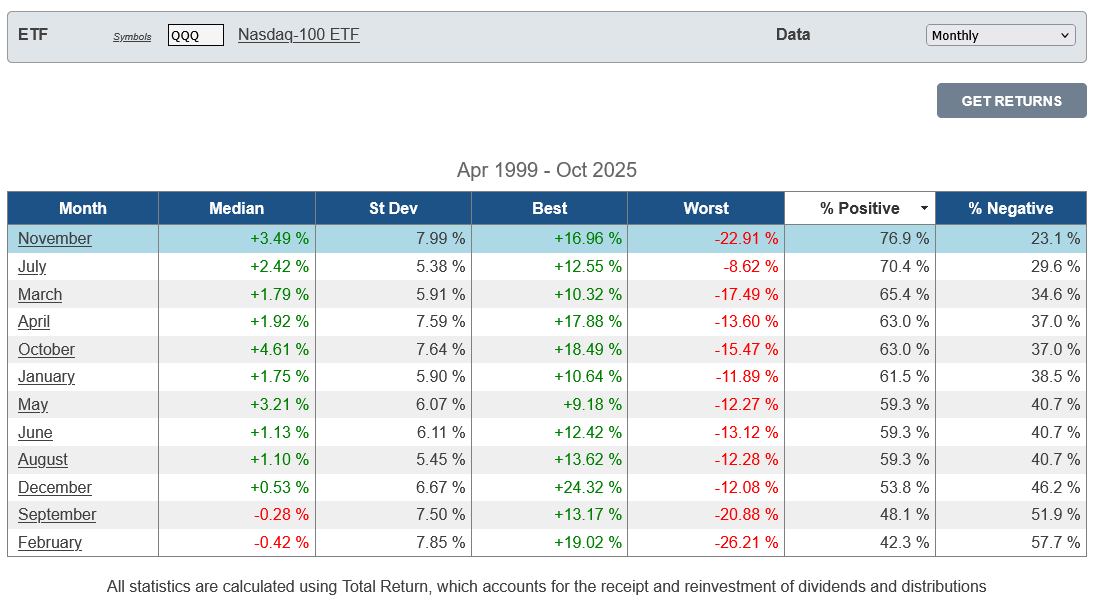View January monthly details link
The width and height of the screenshot is (1095, 603).
click(46, 377)
